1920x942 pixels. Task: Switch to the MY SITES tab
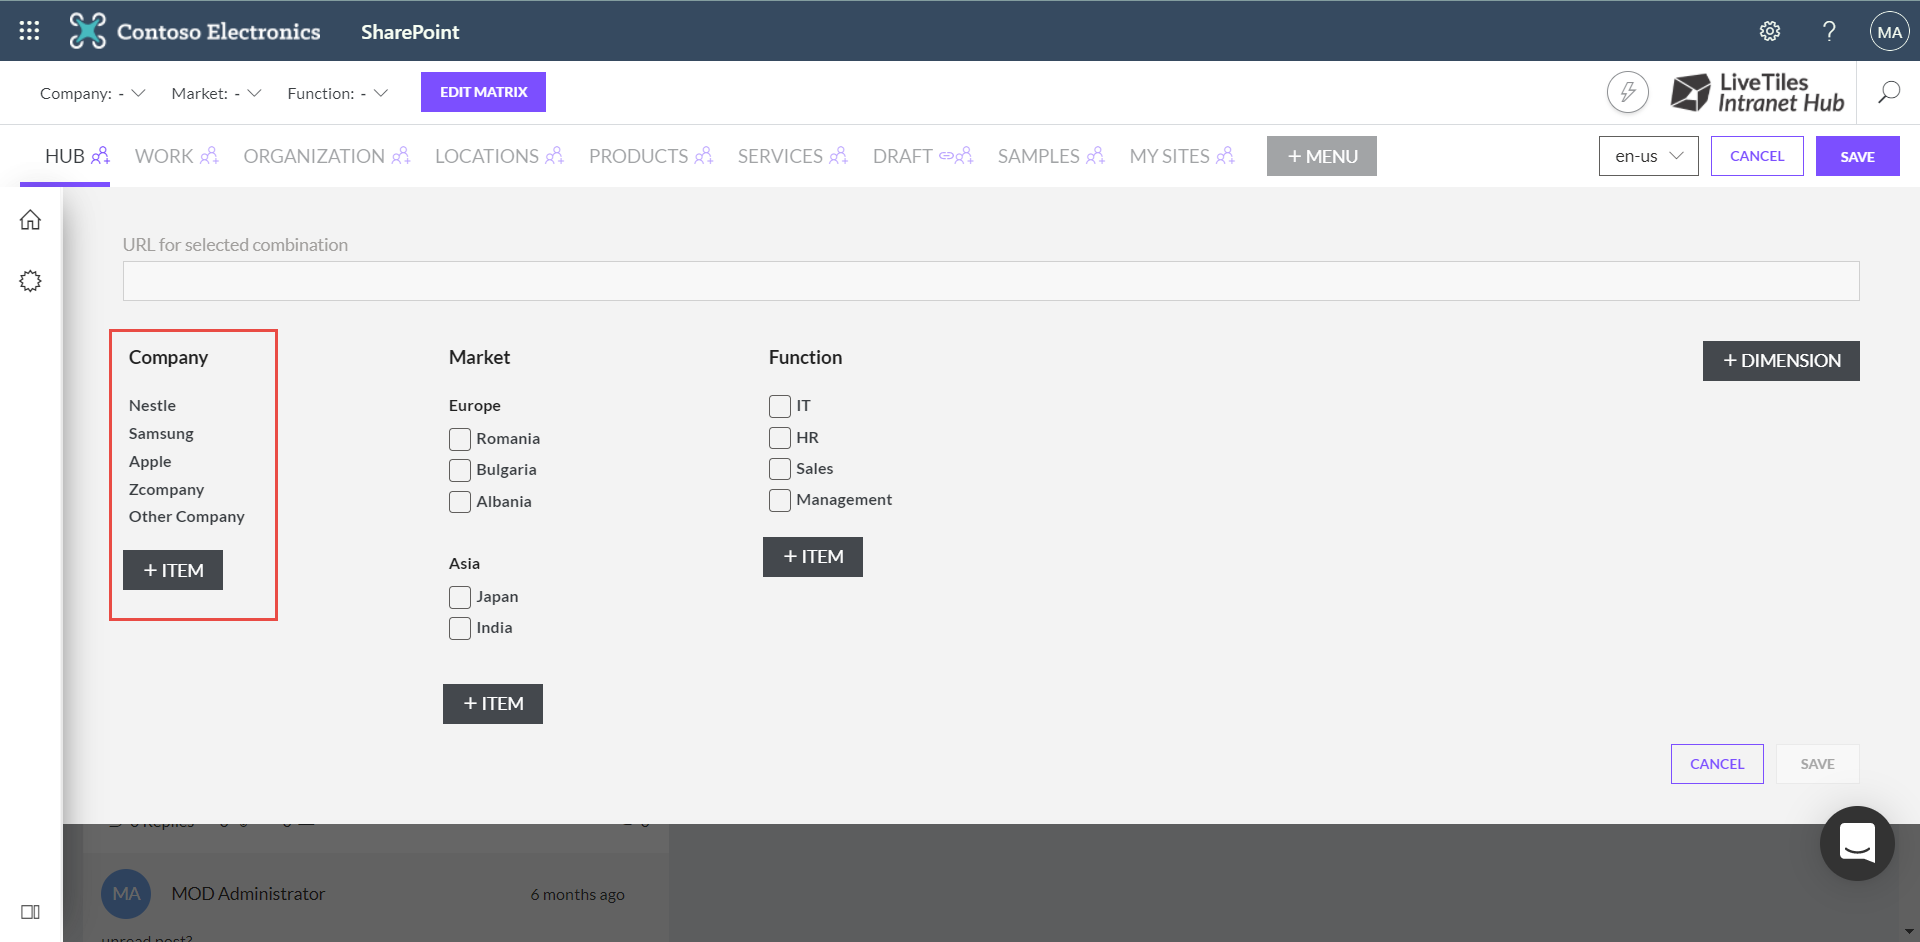(1170, 156)
